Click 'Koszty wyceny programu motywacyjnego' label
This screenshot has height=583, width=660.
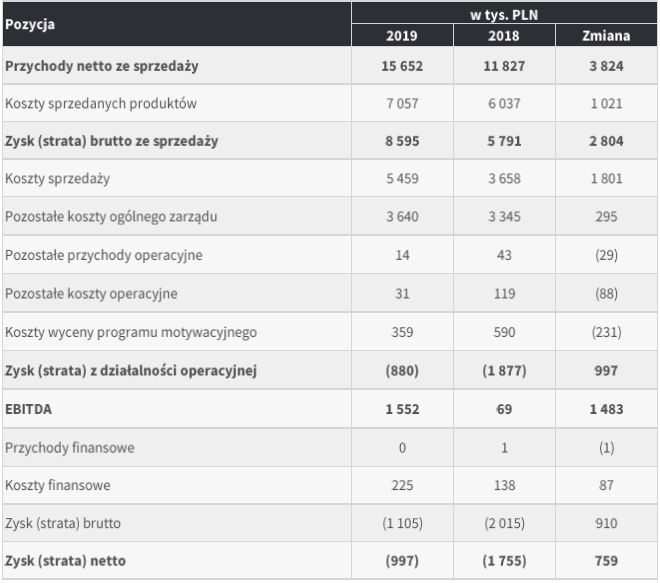(124, 332)
